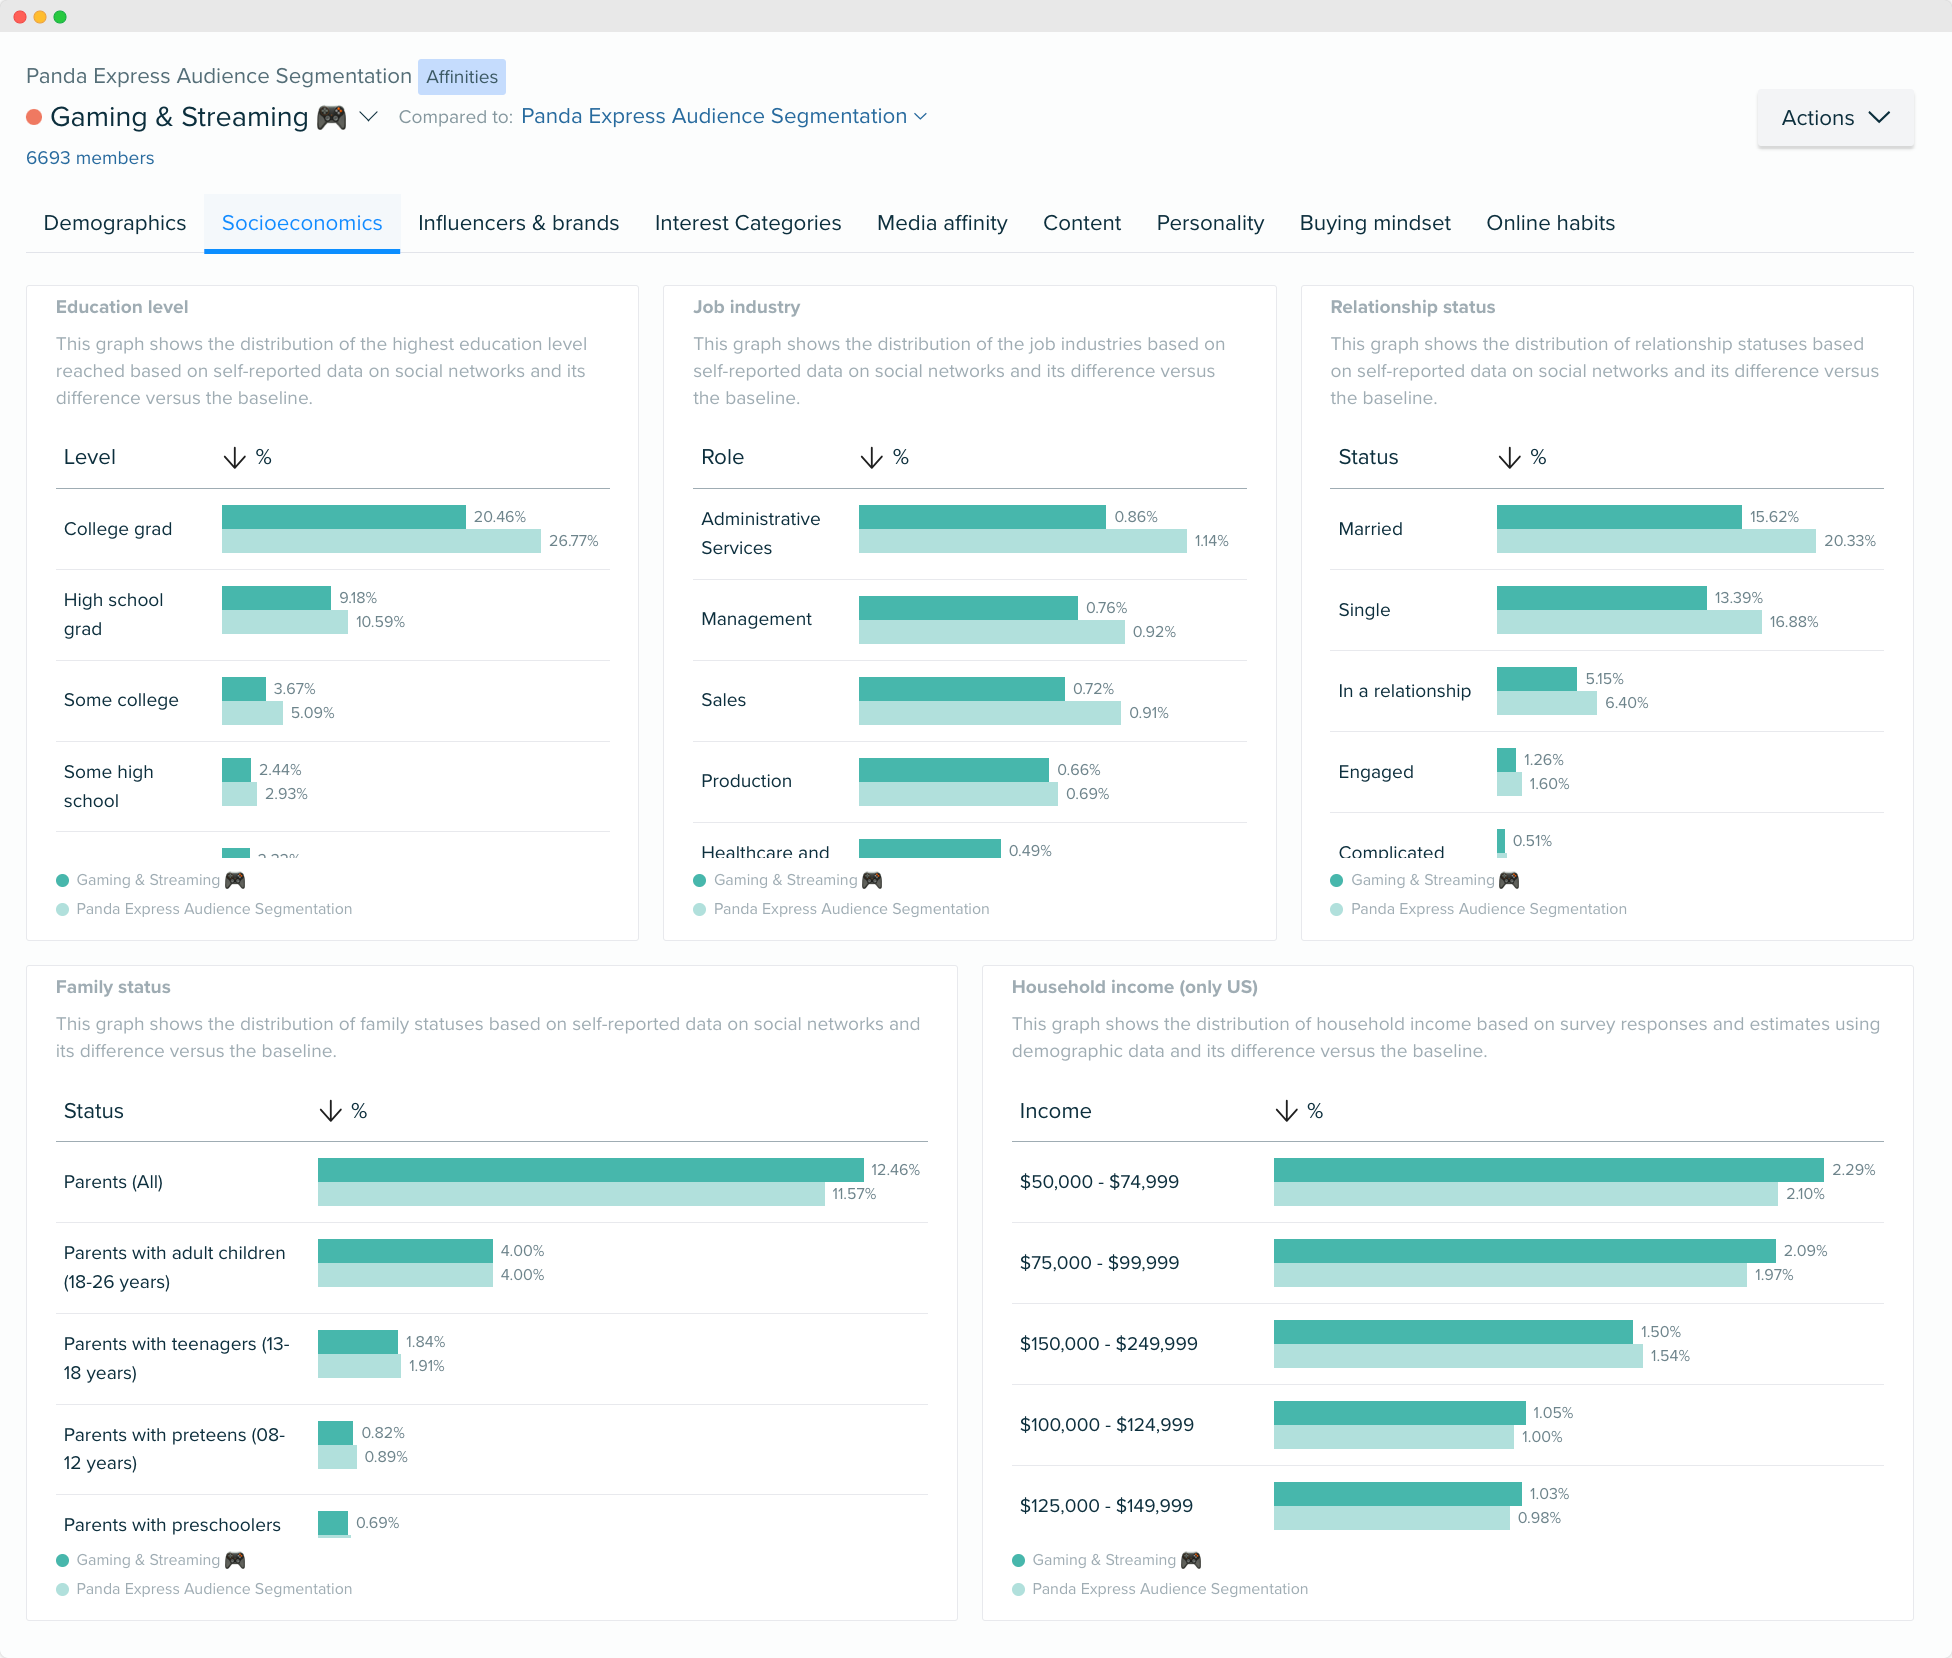Sort Education level by percent arrow
The height and width of the screenshot is (1658, 1952).
234,458
